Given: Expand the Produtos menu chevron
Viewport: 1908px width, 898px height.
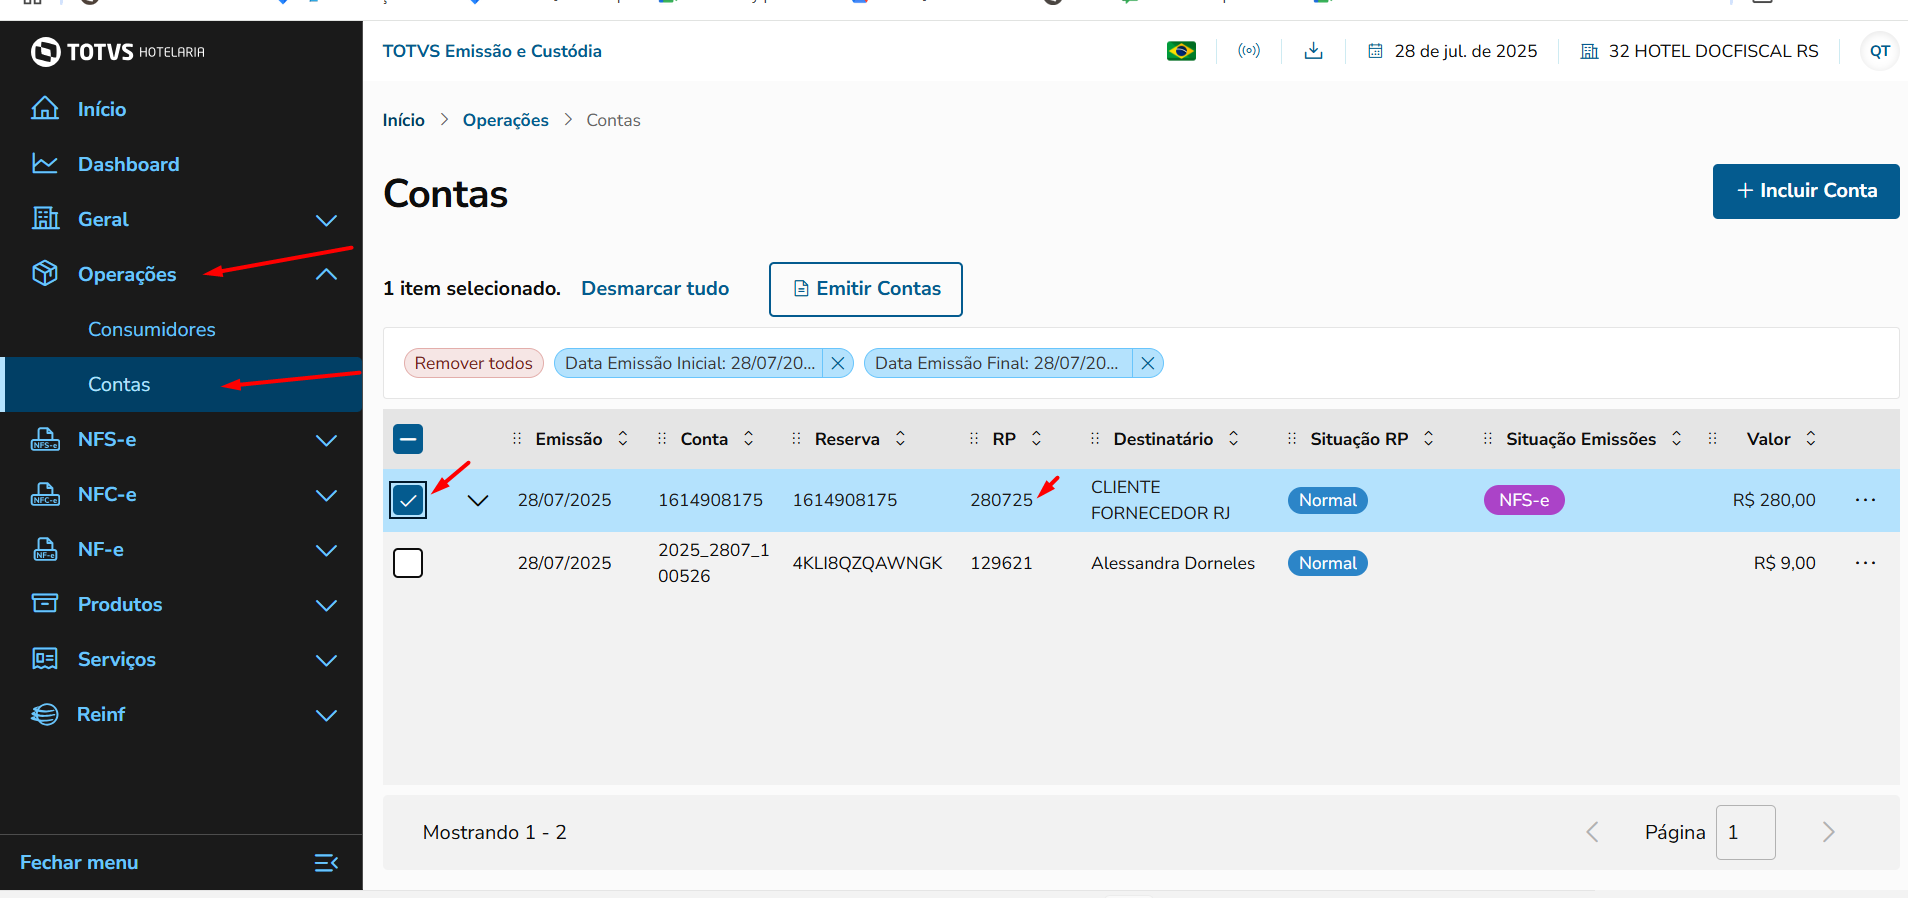Looking at the screenshot, I should [x=326, y=605].
